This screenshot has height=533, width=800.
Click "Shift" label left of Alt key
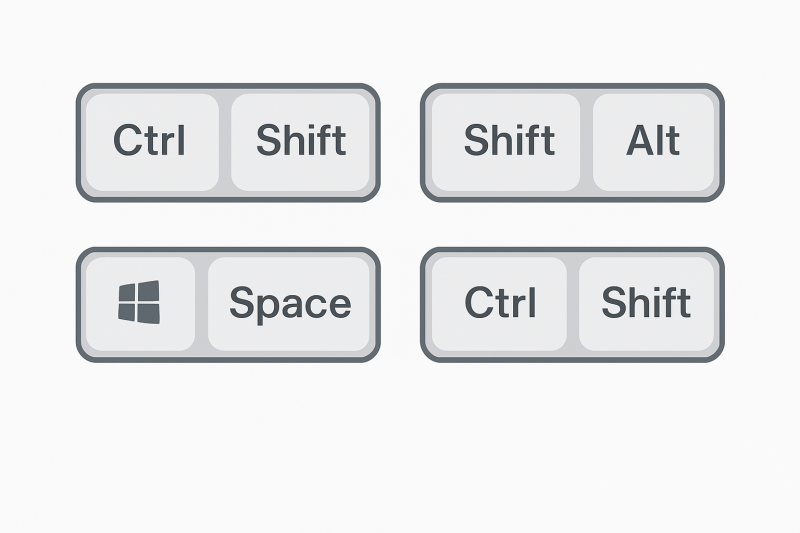(509, 140)
